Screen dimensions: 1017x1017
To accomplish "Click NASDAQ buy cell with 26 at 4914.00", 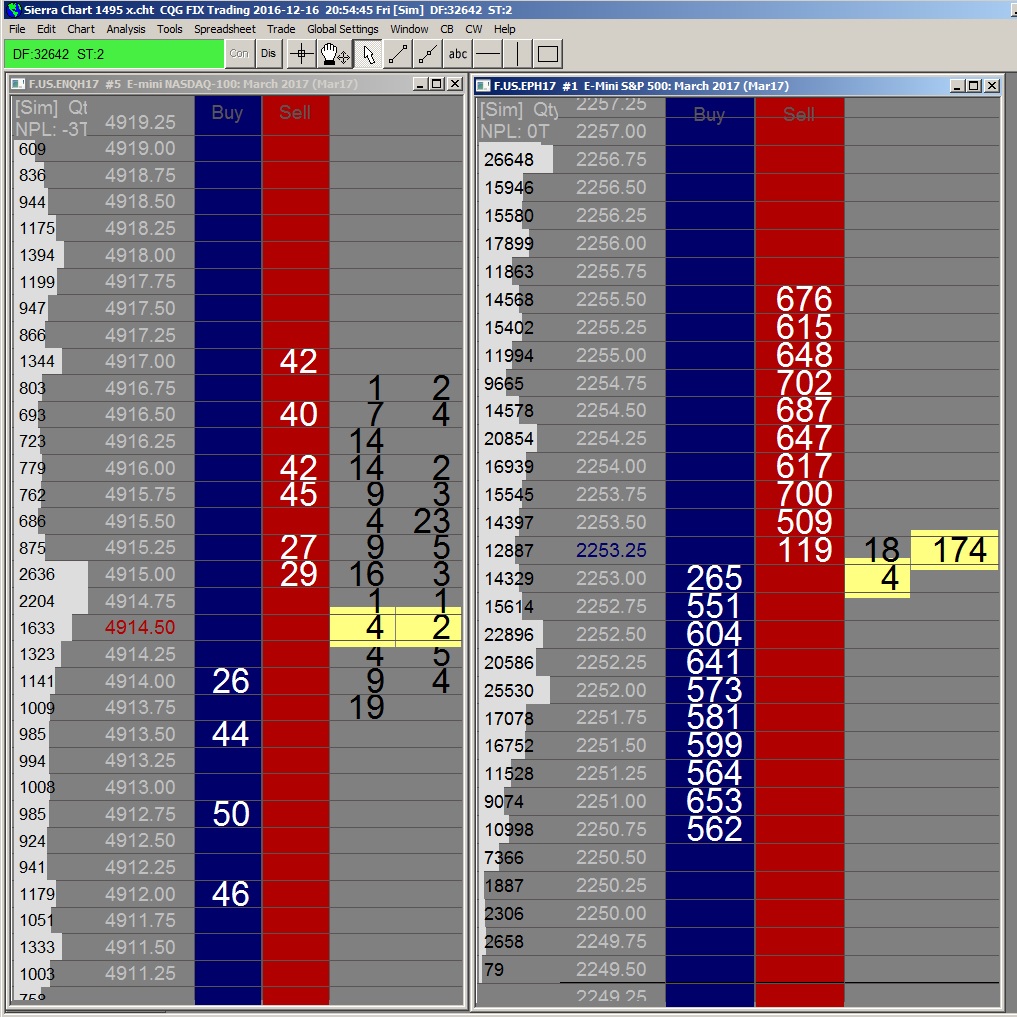I will pos(228,681).
